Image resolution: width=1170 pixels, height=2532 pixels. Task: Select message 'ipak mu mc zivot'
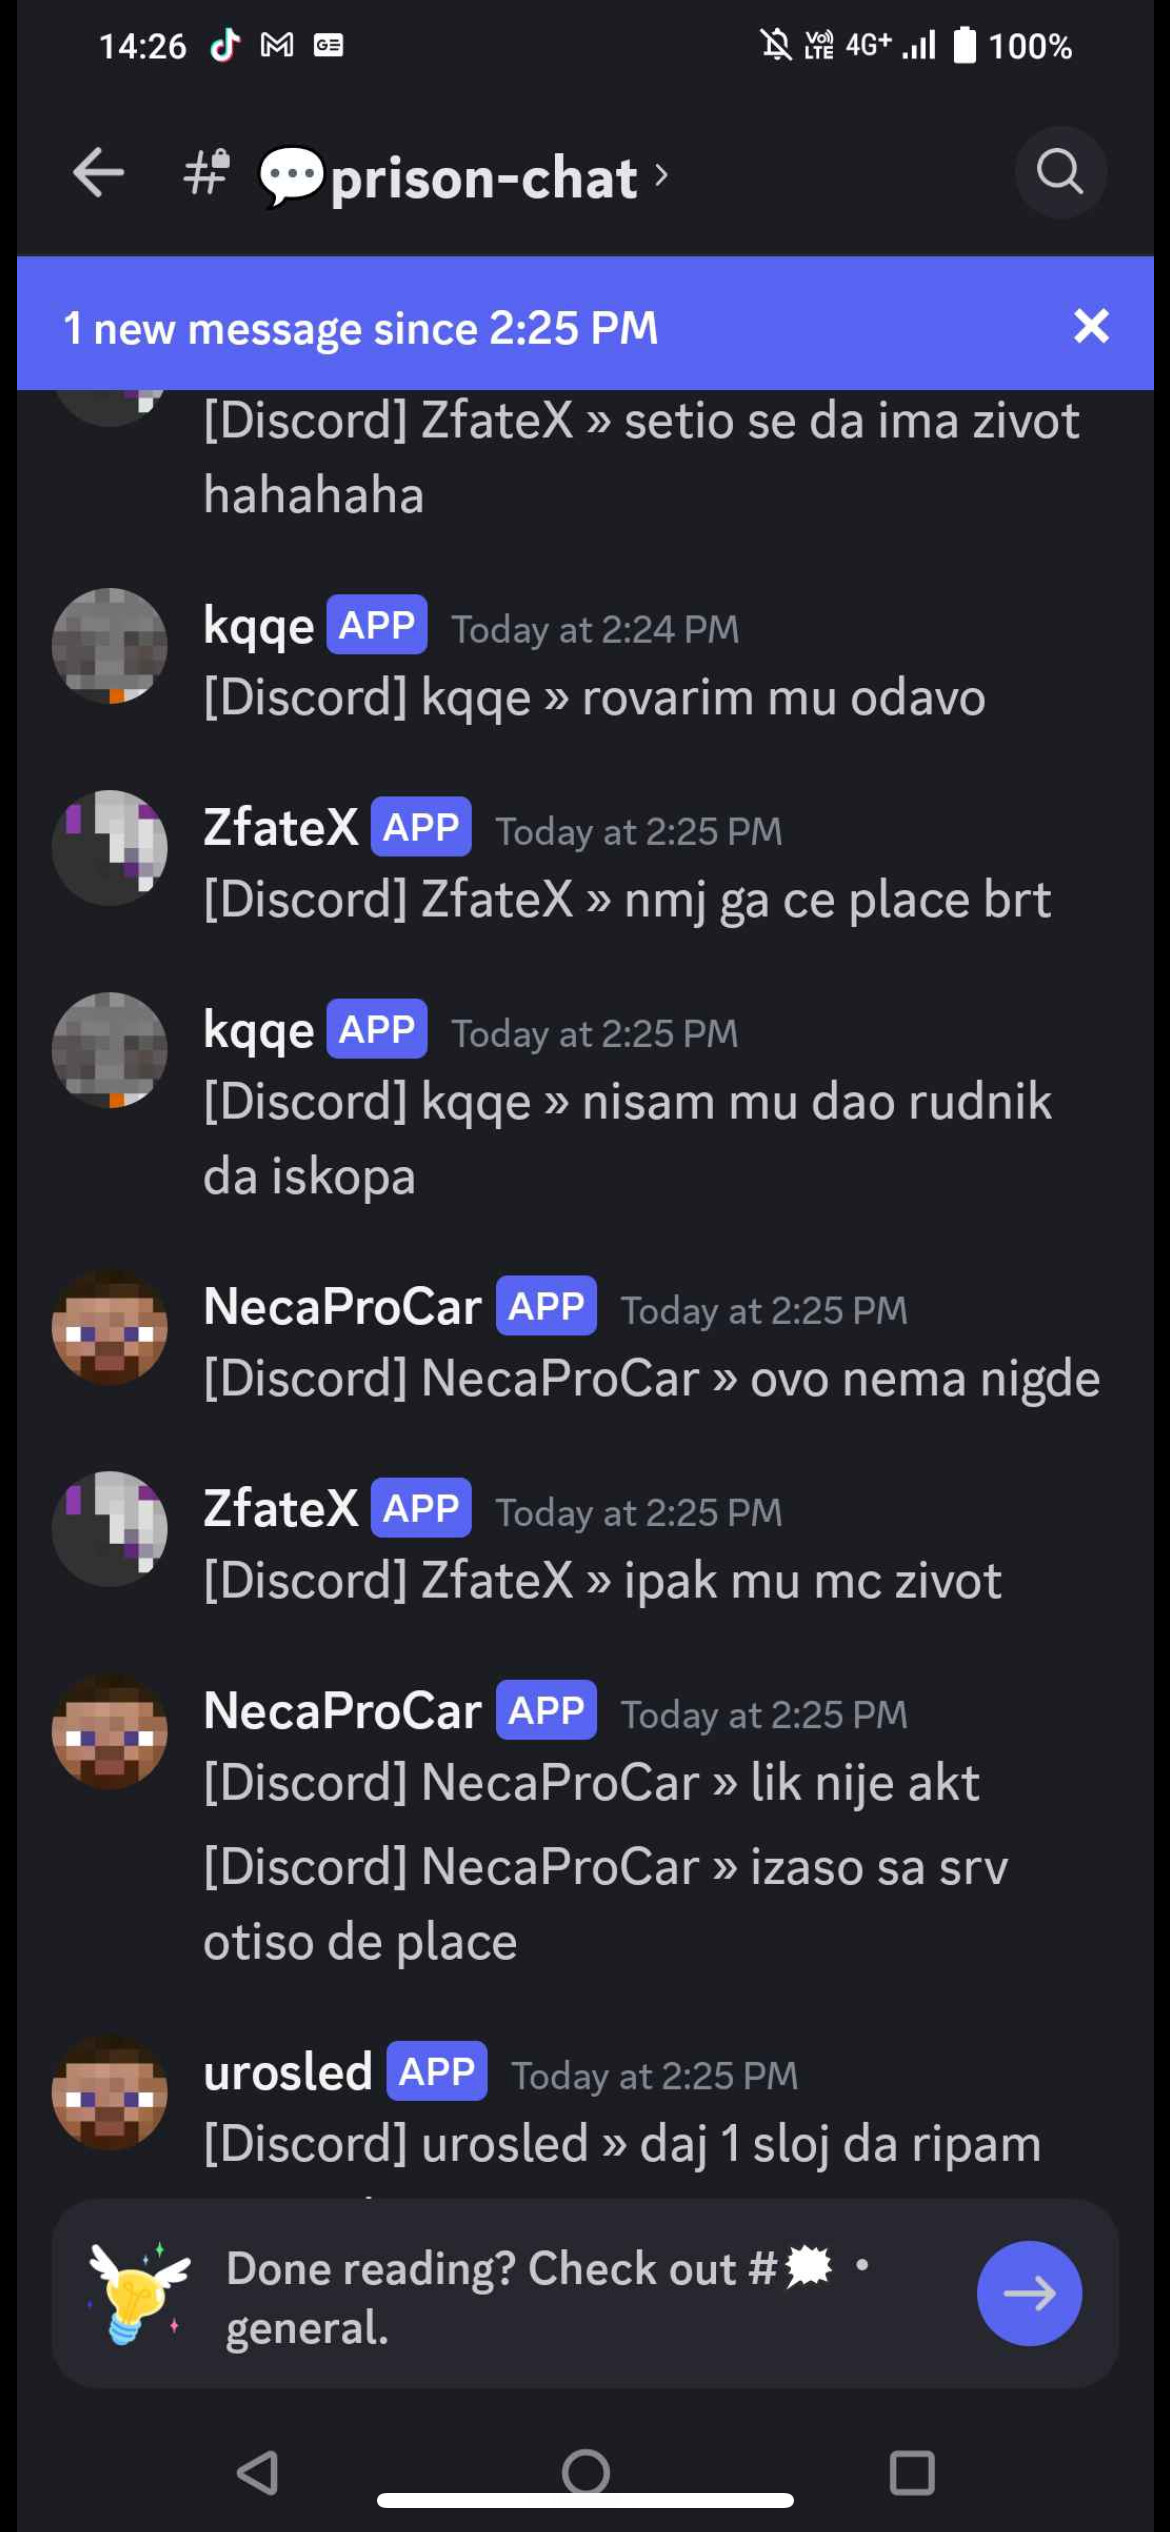602,1581
